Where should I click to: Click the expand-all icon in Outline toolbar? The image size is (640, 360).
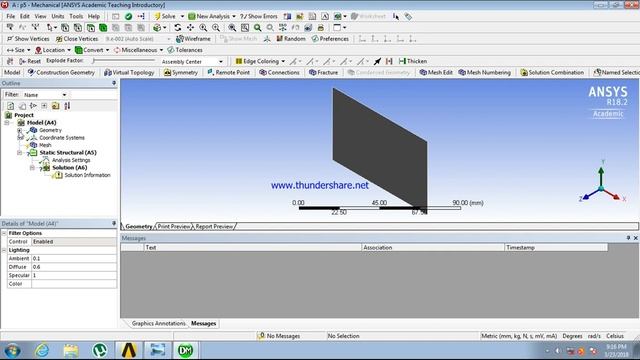pos(44,106)
